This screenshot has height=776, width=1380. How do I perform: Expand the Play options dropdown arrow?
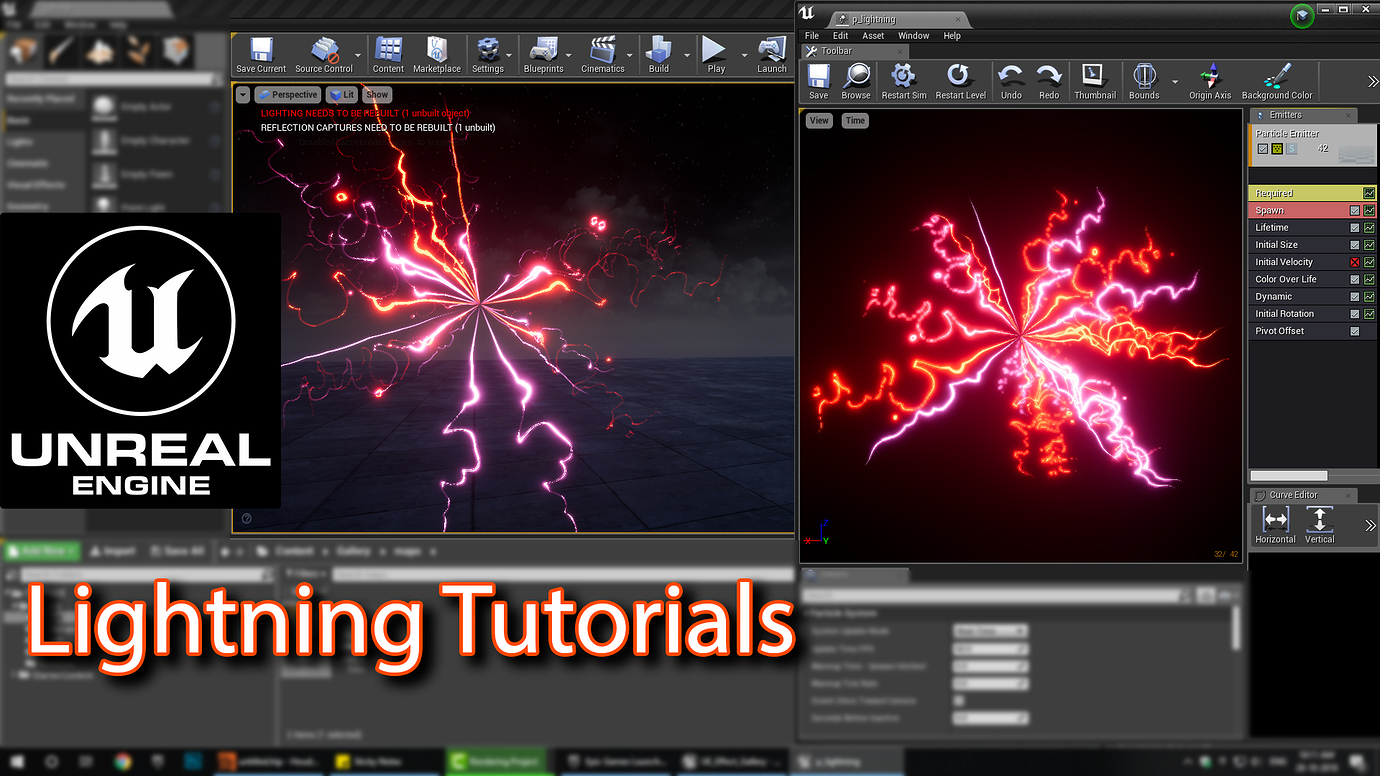(x=744, y=55)
